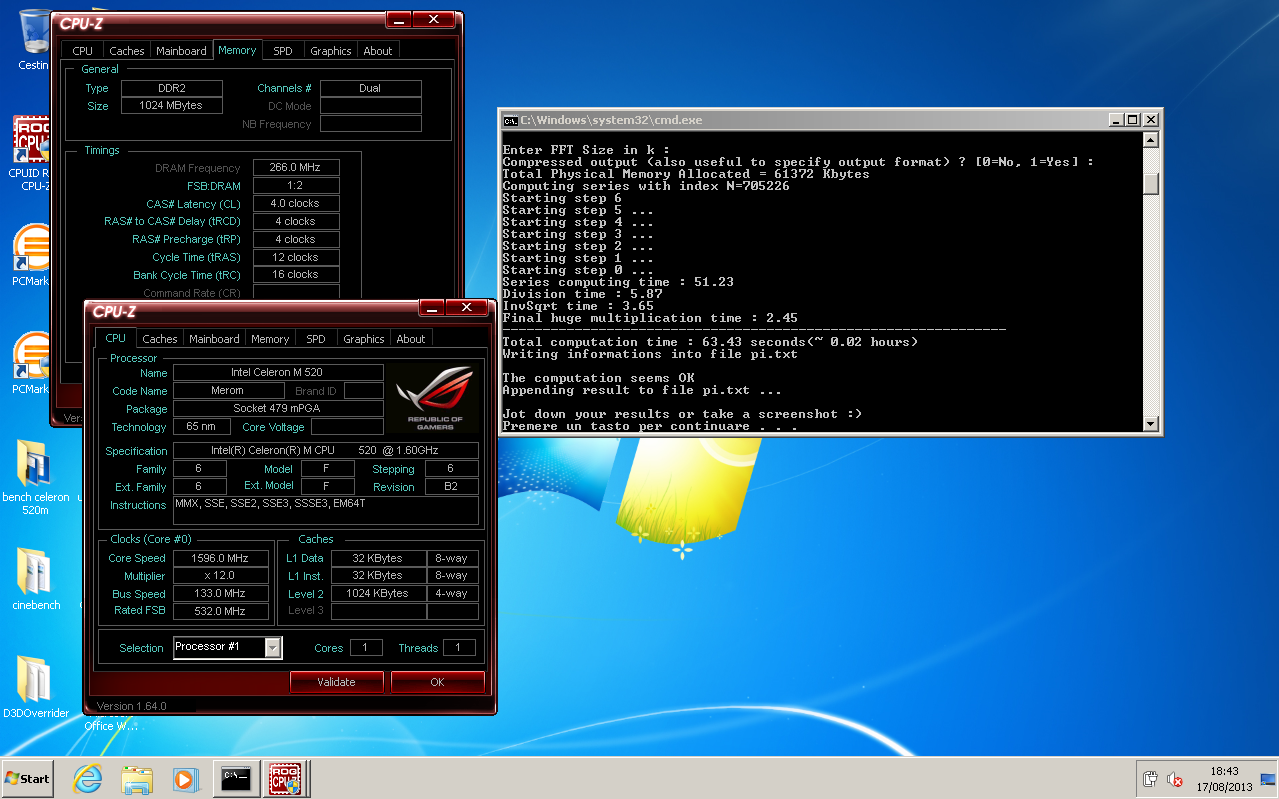Expand the Processor #1 selection dropdown

(x=272, y=648)
